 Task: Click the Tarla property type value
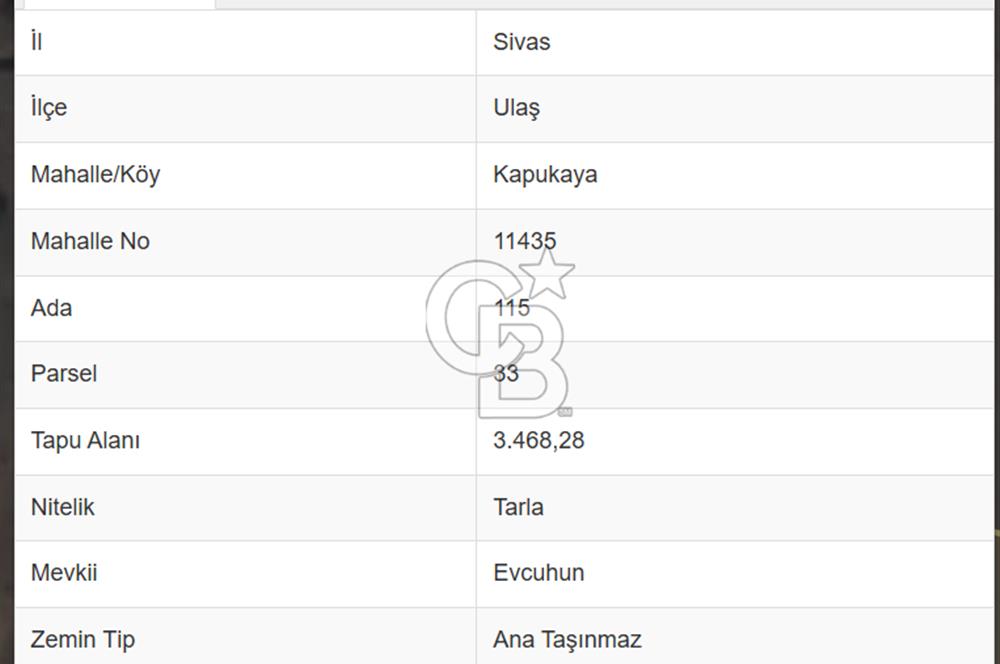[518, 507]
